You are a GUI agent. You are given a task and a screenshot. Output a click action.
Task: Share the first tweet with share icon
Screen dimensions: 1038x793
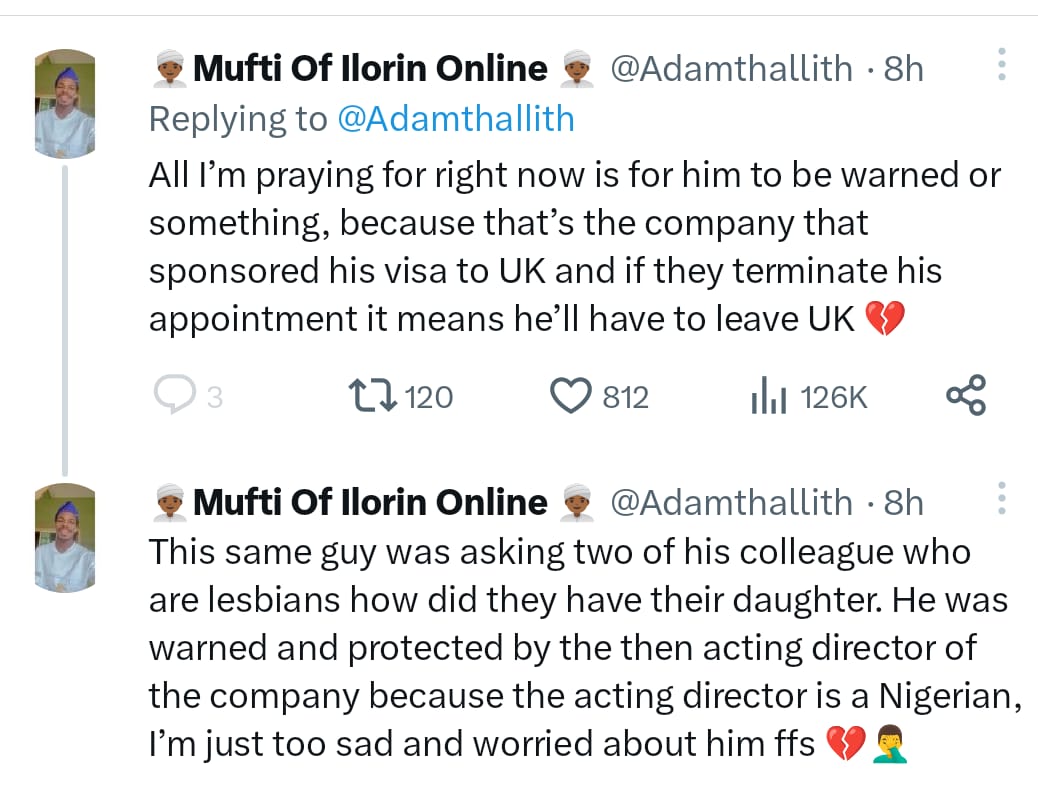[x=965, y=396]
